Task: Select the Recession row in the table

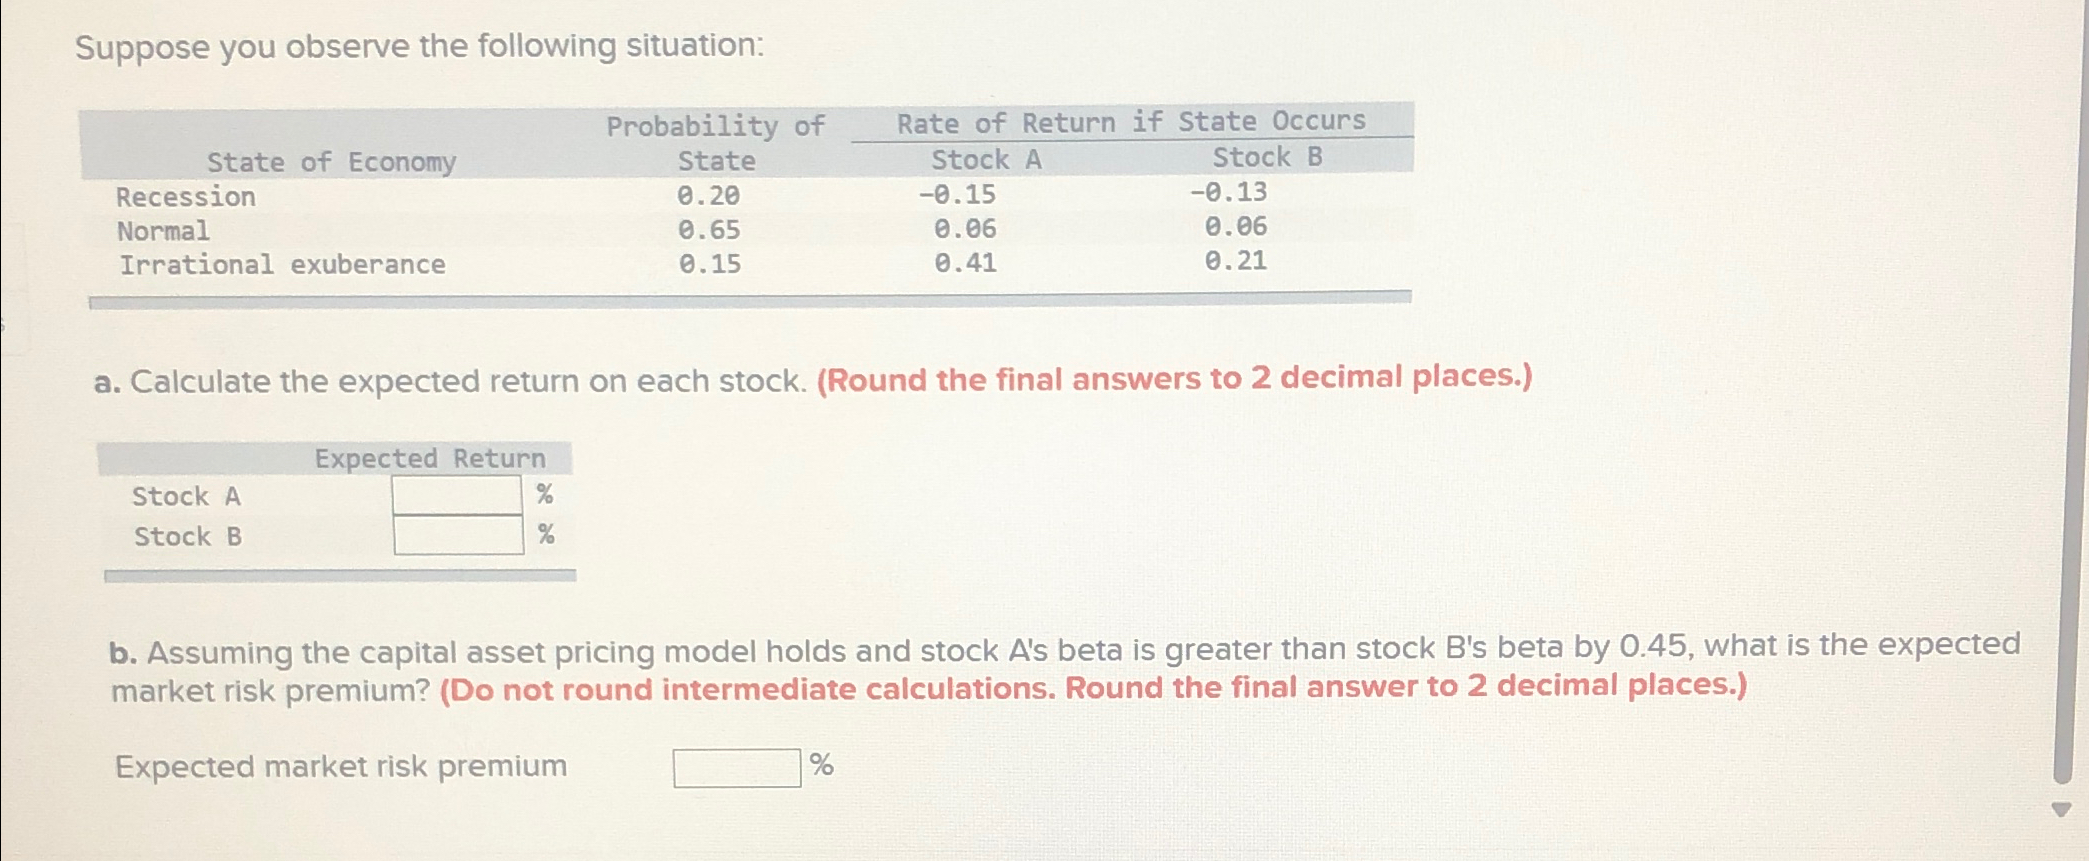Action: pyautogui.click(x=185, y=196)
